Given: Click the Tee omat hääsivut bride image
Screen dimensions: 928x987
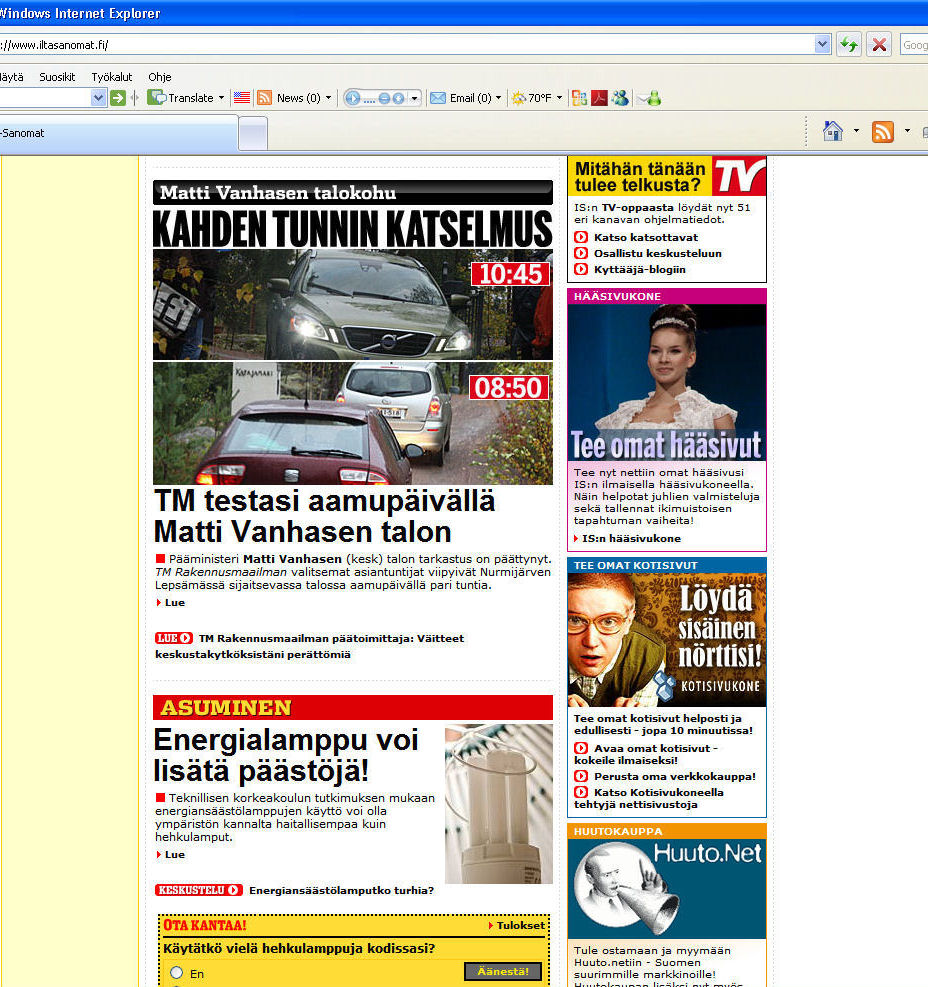Looking at the screenshot, I should point(667,383).
